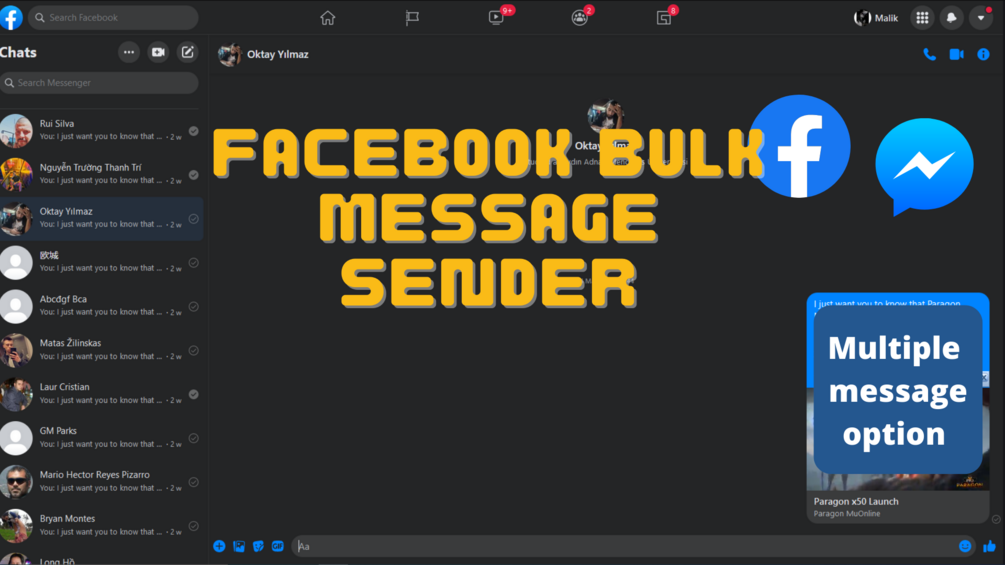Viewport: 1005px width, 565px height.
Task: Start a video call with Oktay Yılmaz
Action: pyautogui.click(x=956, y=54)
